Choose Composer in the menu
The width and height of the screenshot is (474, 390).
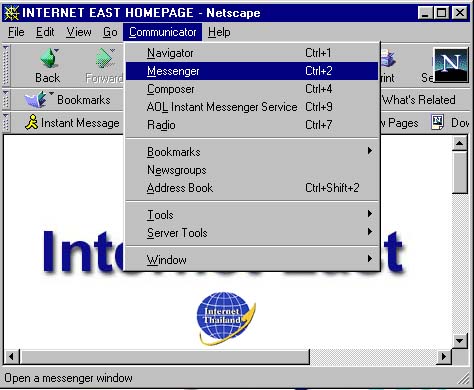pyautogui.click(x=252, y=89)
